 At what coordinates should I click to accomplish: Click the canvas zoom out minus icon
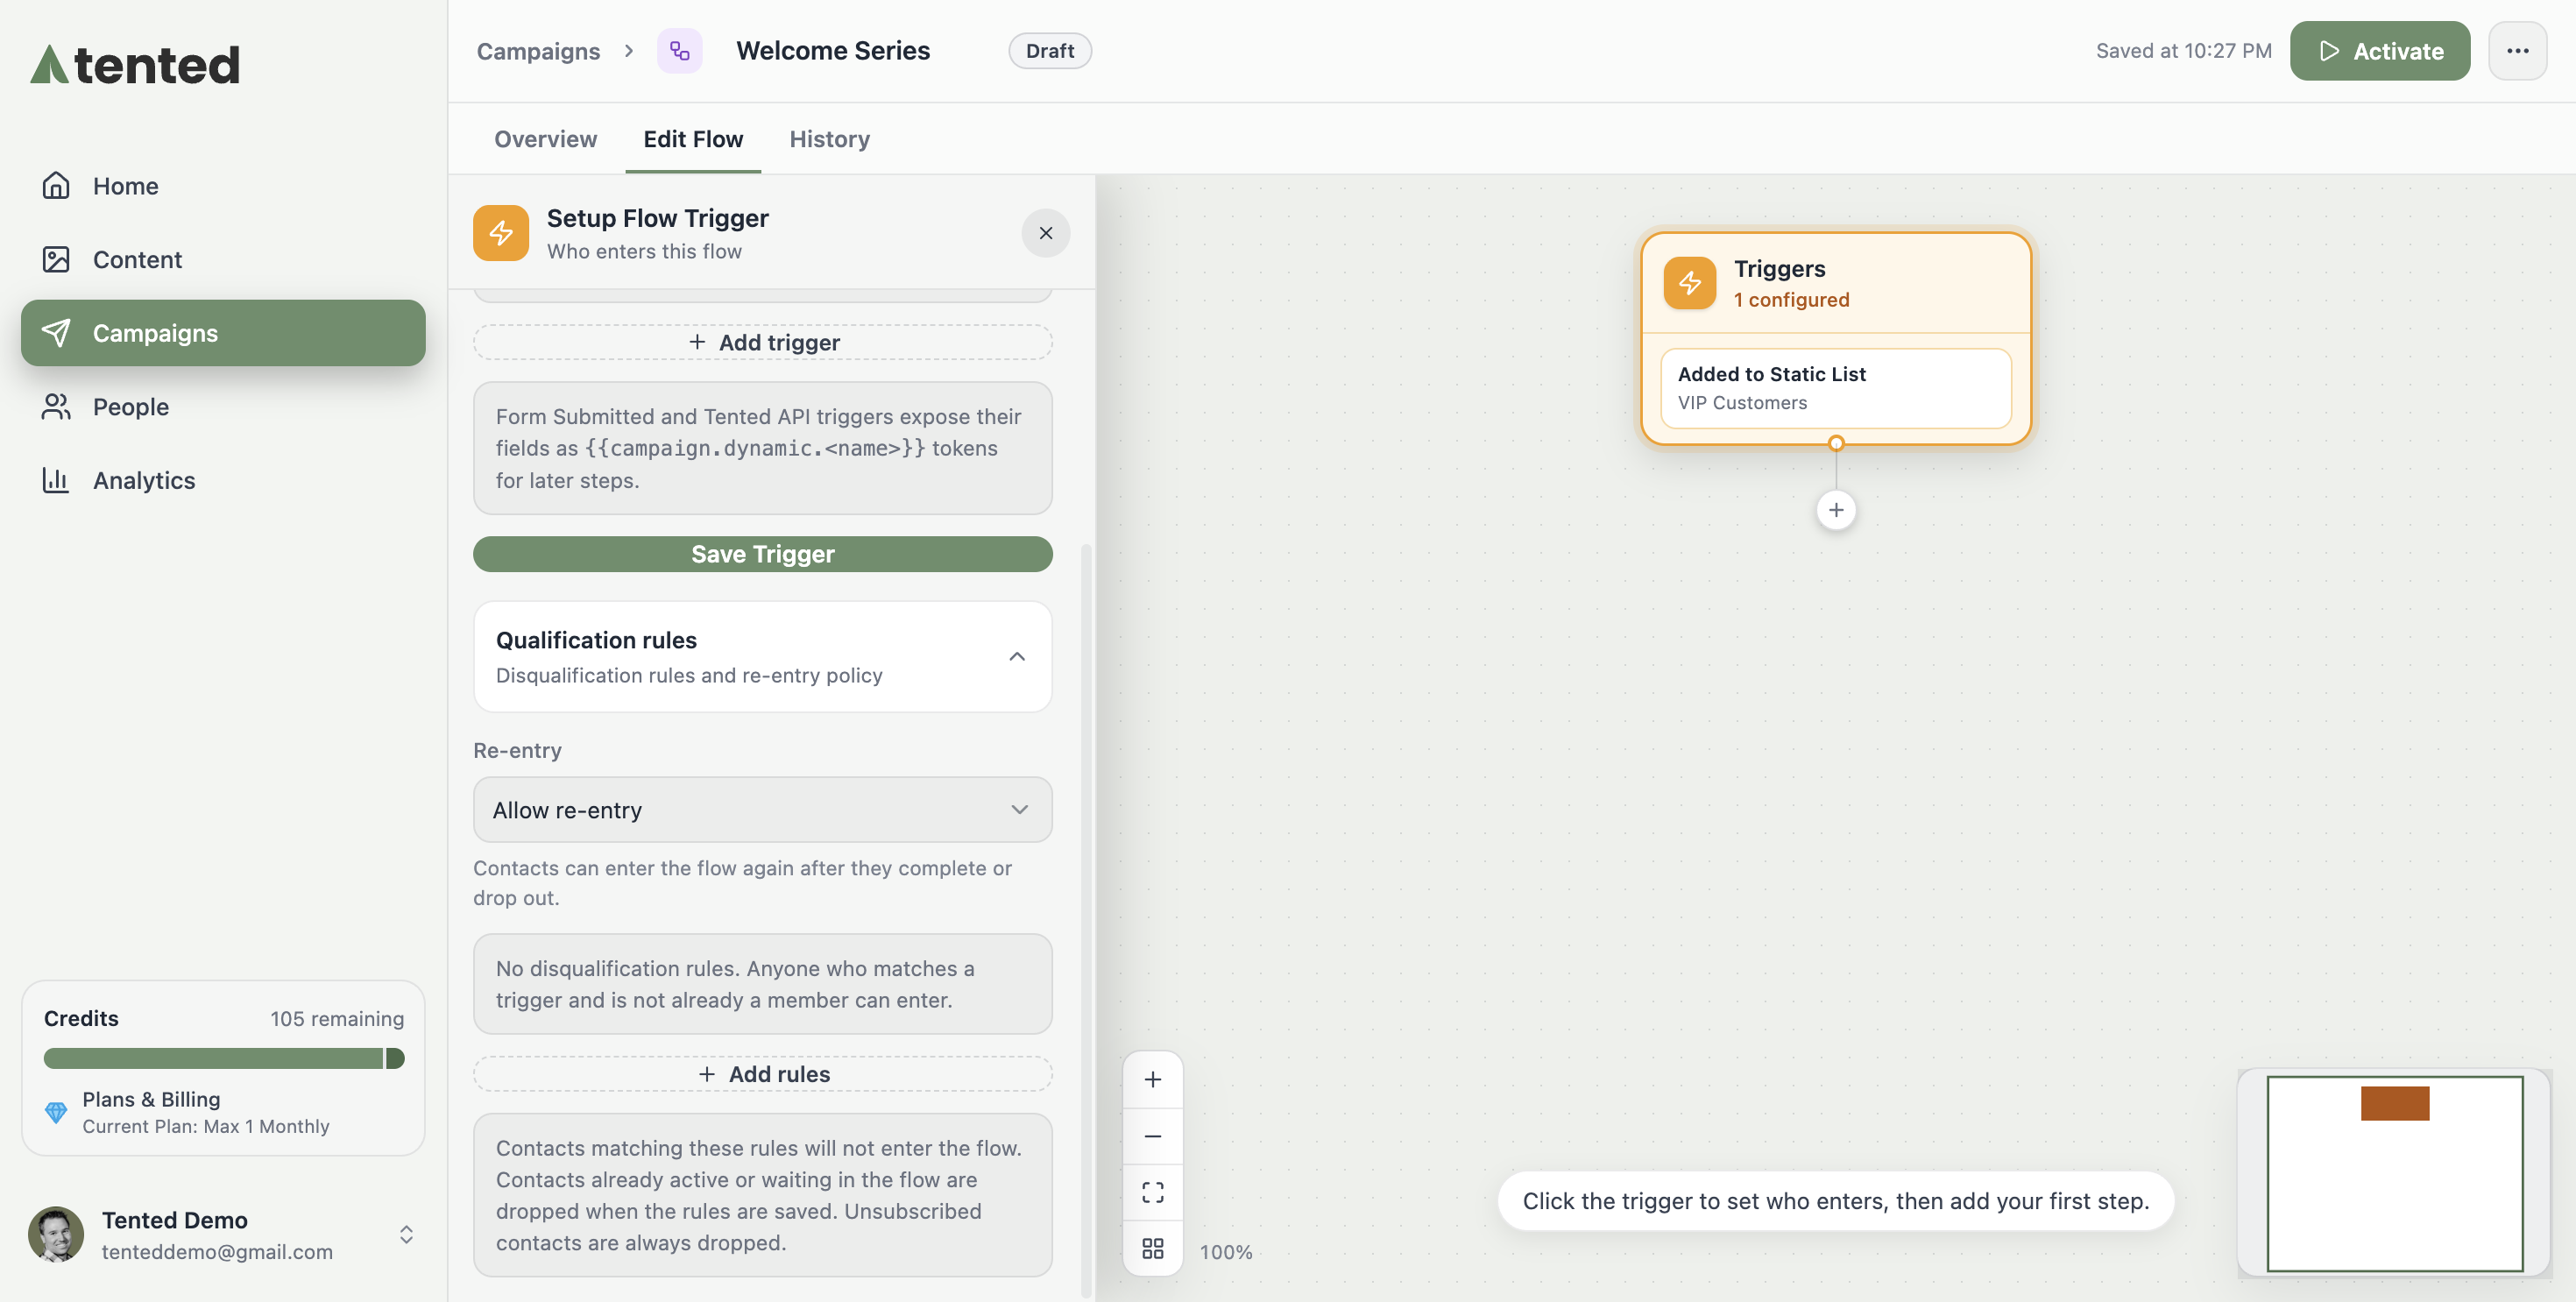pos(1152,1136)
